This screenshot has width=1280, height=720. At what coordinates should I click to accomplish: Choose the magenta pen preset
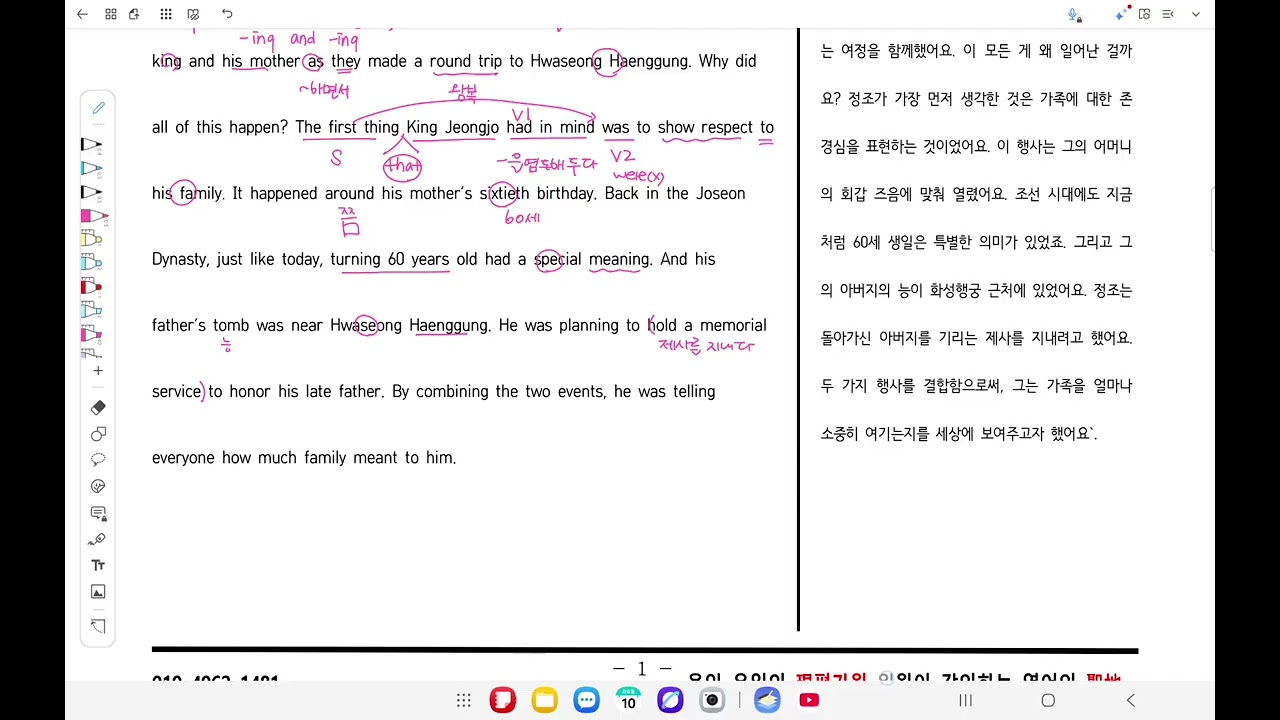tap(93, 216)
